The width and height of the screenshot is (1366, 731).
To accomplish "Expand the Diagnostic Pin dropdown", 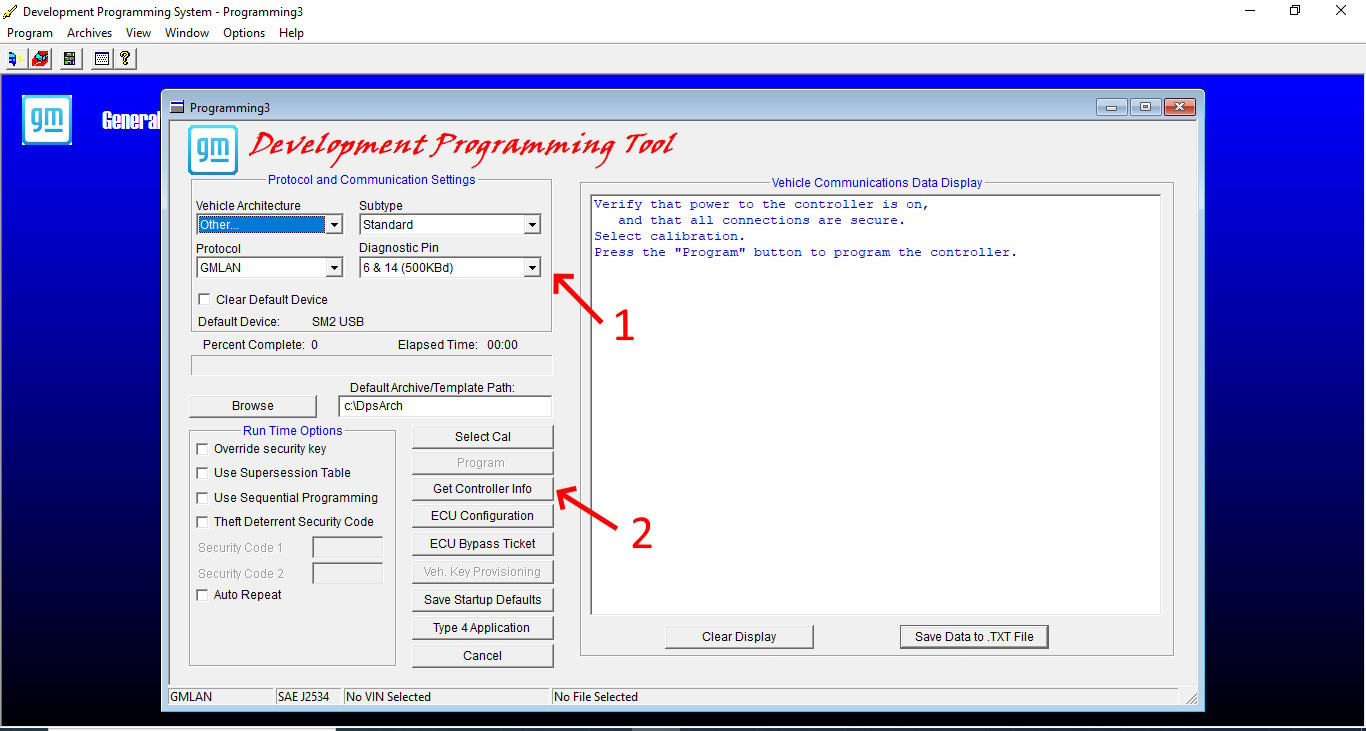I will coord(532,268).
